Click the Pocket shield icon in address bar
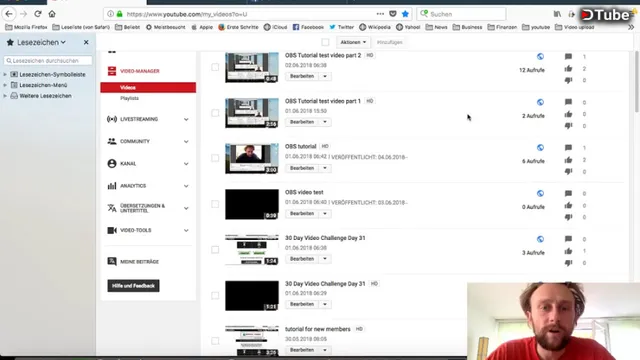 [393, 14]
